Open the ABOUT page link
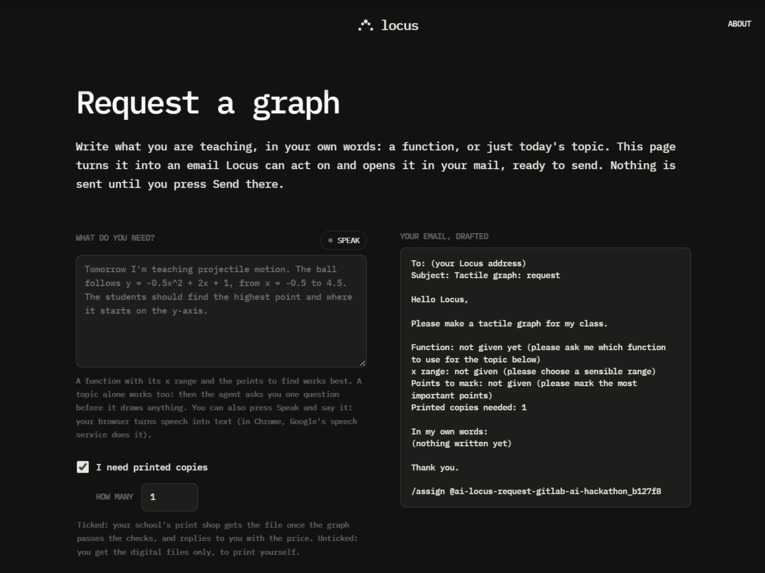 (x=739, y=24)
